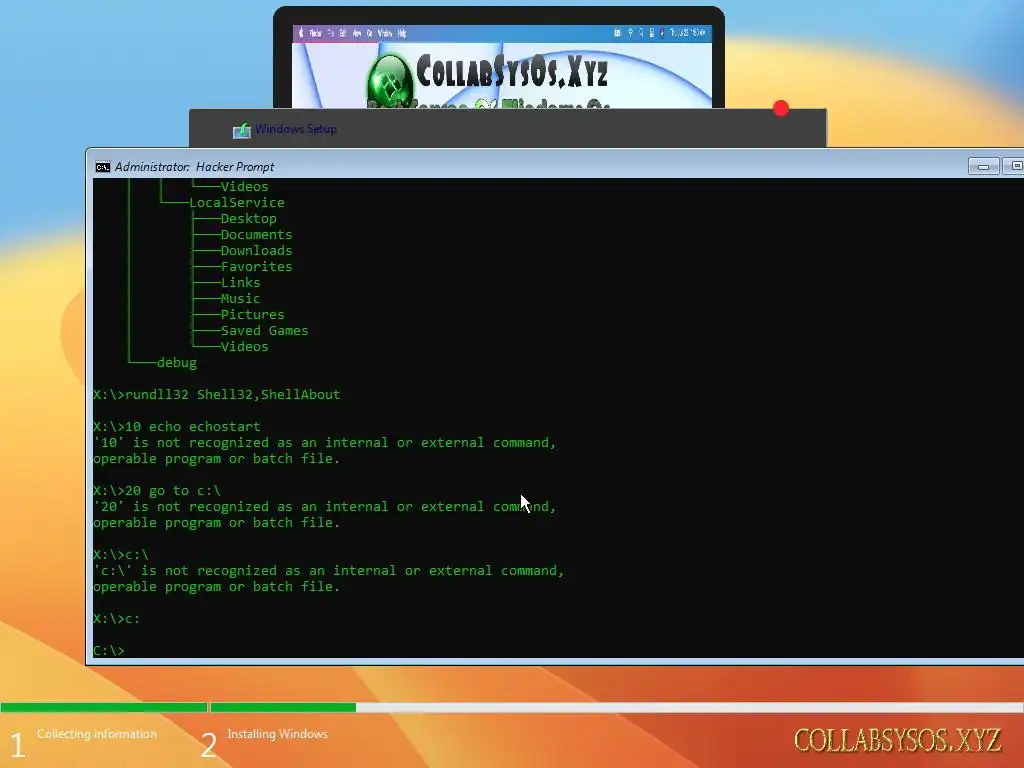Select the Pictures entry in the tree
Viewport: 1024px width, 768px height.
tap(252, 315)
